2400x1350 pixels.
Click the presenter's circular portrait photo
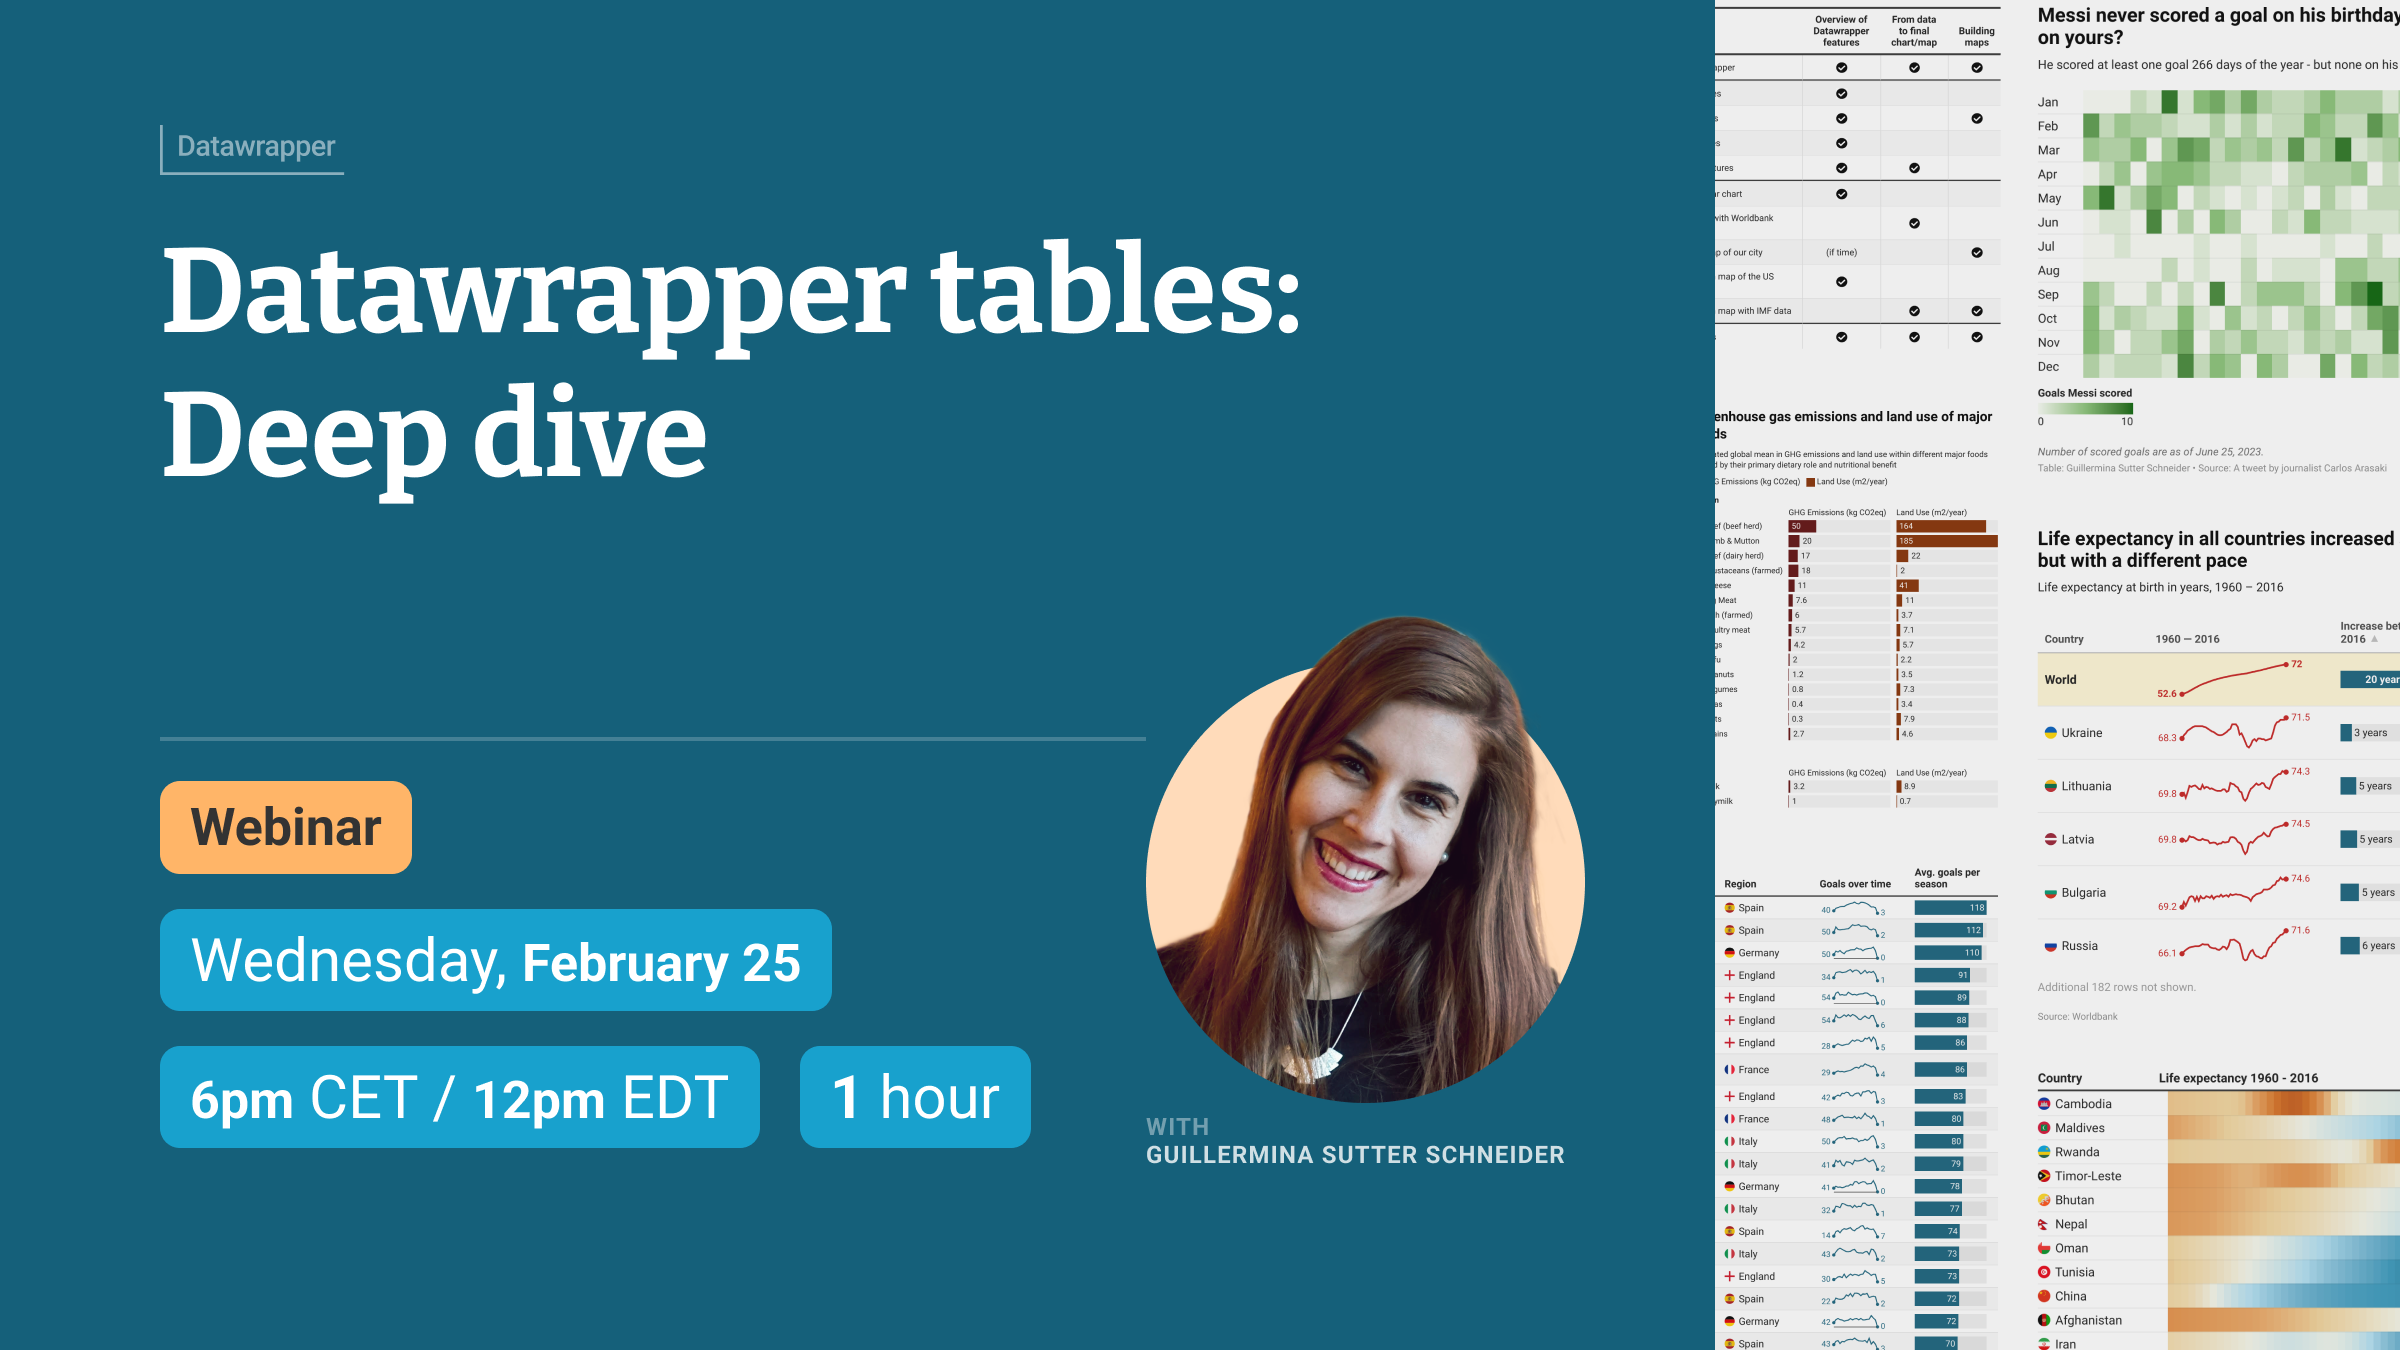[1366, 860]
